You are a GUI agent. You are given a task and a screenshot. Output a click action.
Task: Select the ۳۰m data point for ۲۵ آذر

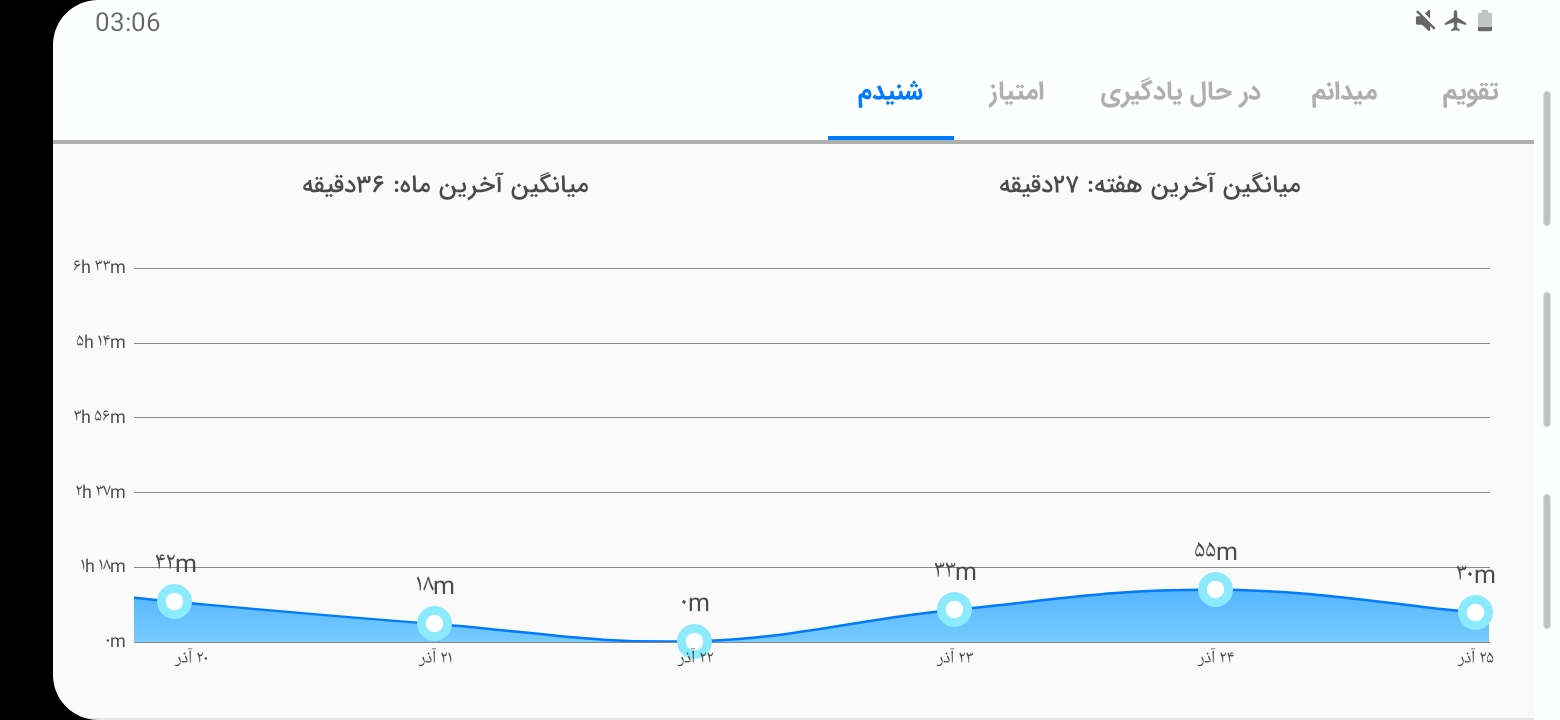coord(1475,612)
